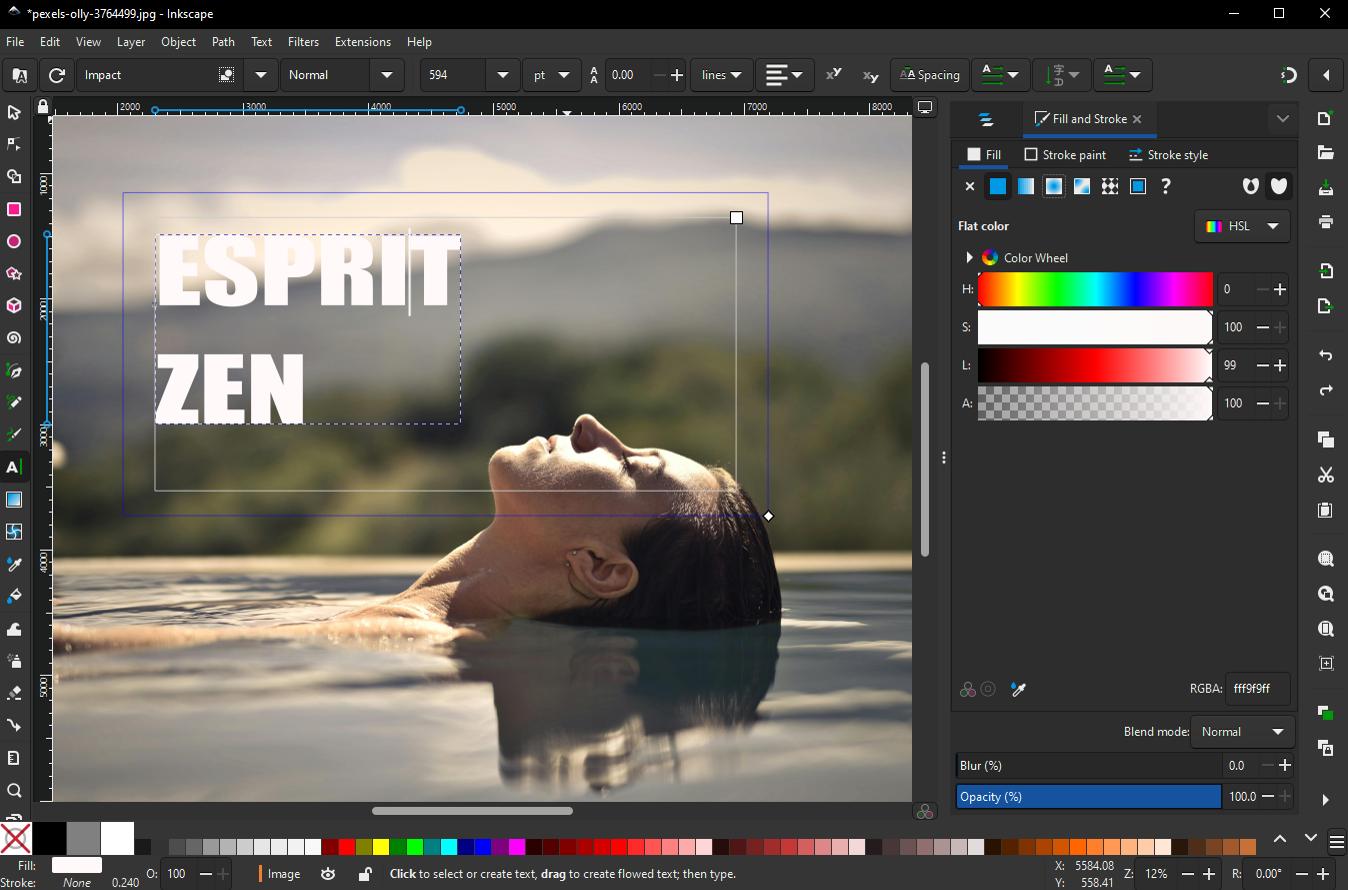Expand the Color Wheel section
This screenshot has width=1348, height=890.
coord(969,257)
